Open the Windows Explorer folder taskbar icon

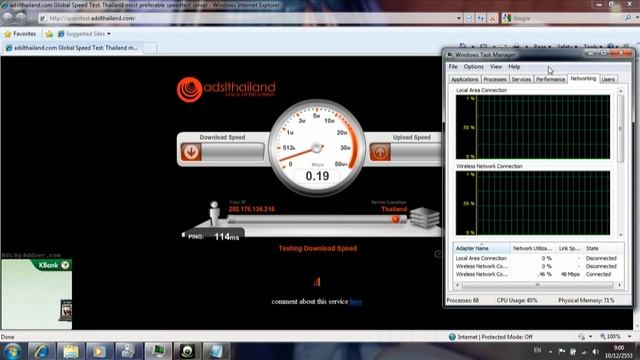71,351
